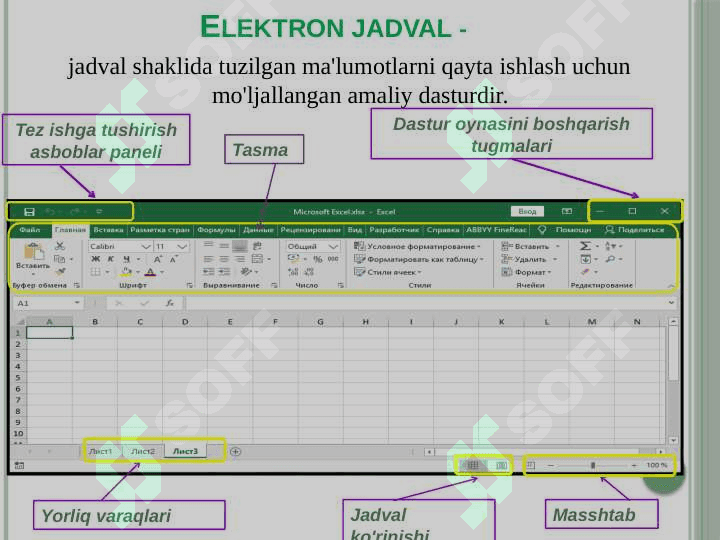This screenshot has height=540, width=720.
Task: Open the Файл tab
Action: pos(30,230)
